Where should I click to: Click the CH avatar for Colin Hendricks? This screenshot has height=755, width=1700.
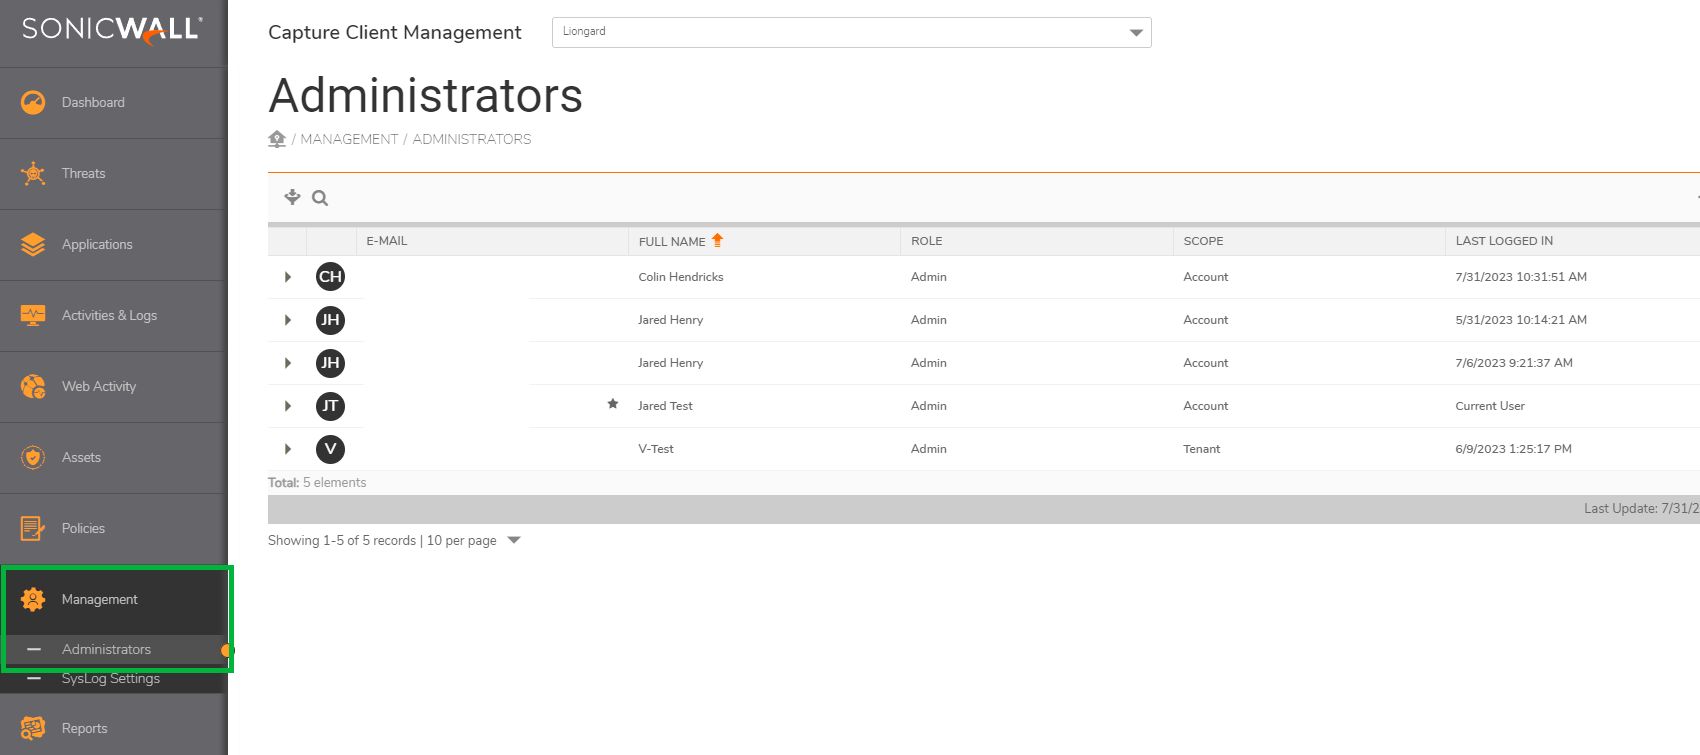330,277
